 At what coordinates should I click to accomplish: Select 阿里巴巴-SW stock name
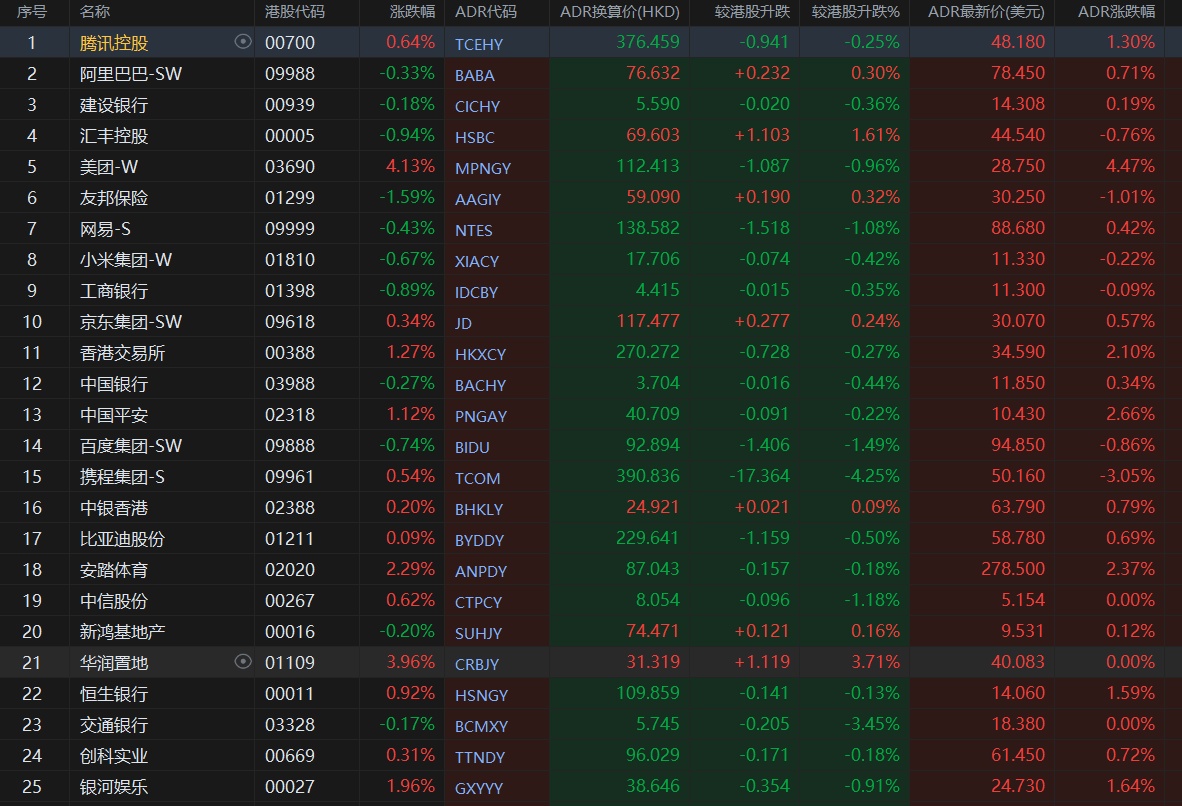click(x=131, y=73)
